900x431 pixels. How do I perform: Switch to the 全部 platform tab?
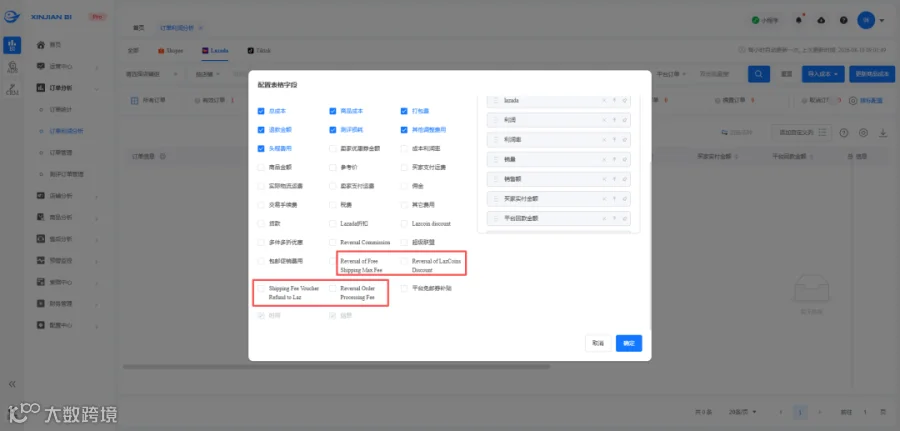(x=133, y=51)
